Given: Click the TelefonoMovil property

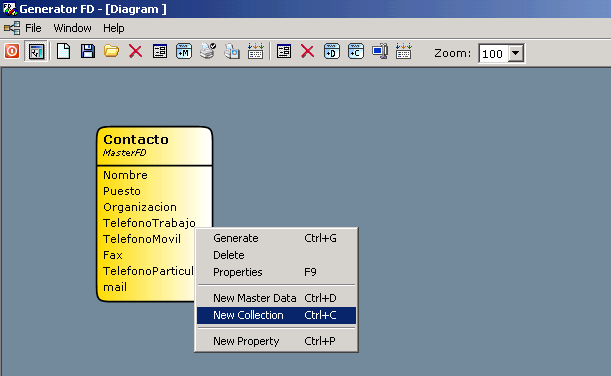Looking at the screenshot, I should point(142,239).
